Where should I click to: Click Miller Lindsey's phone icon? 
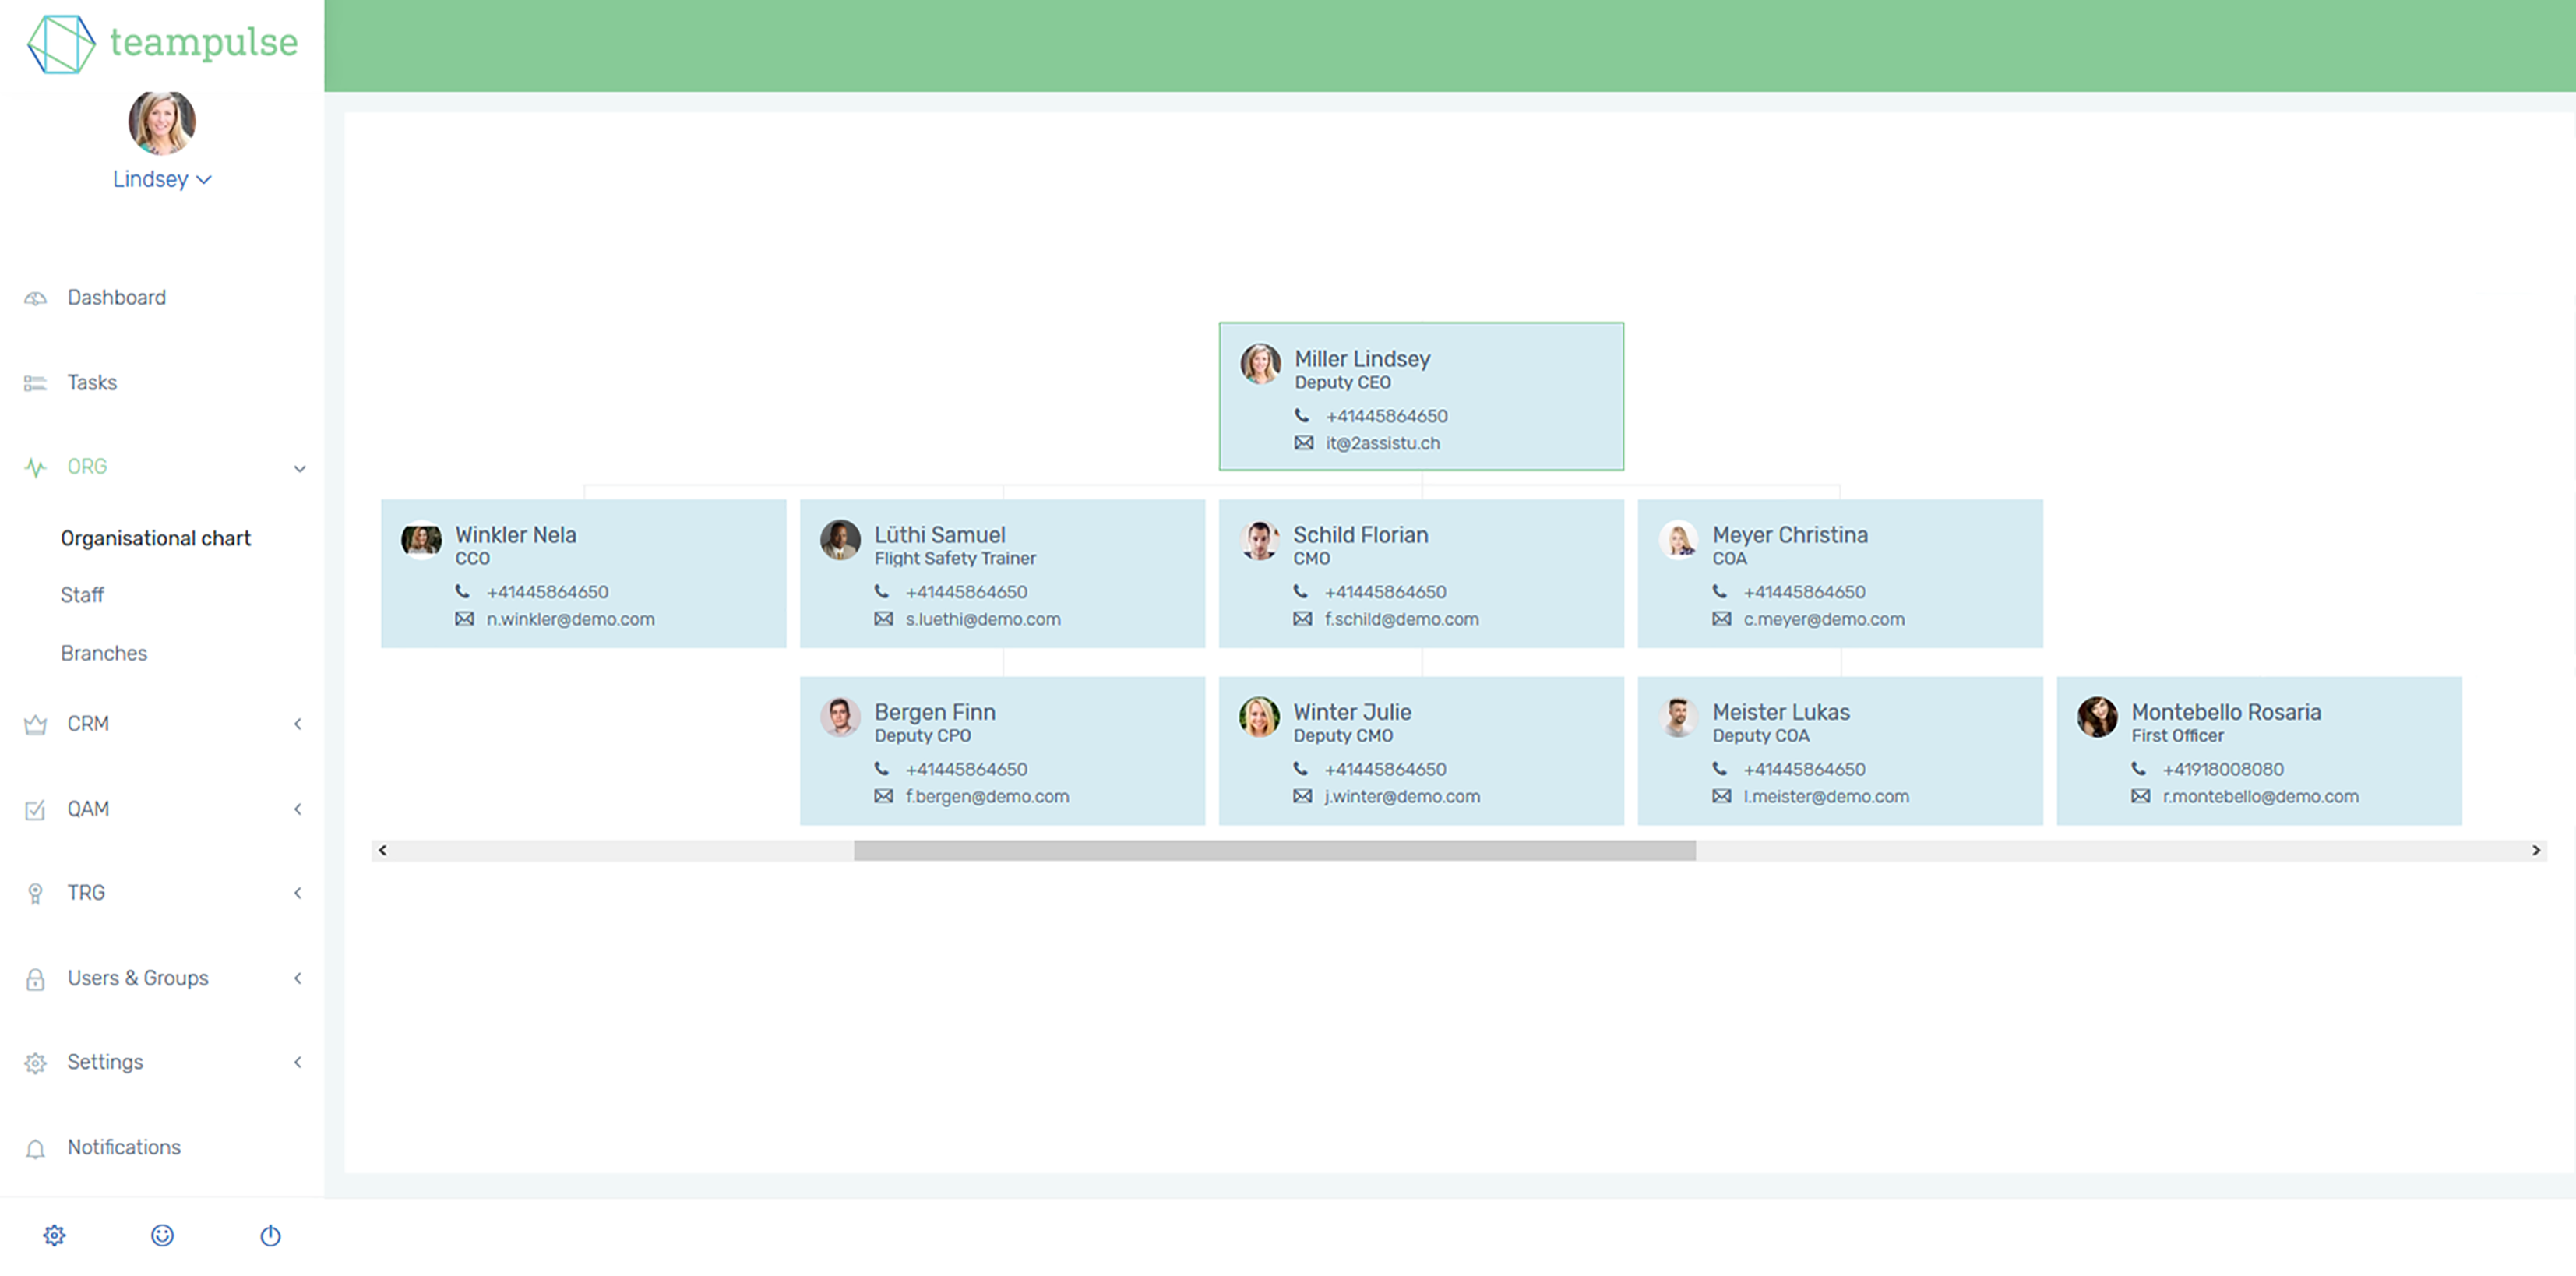1302,415
